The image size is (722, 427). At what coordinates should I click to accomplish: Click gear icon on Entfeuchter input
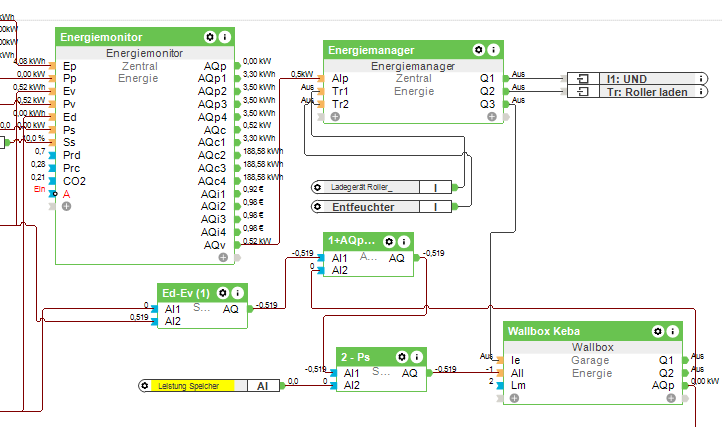tap(317, 207)
